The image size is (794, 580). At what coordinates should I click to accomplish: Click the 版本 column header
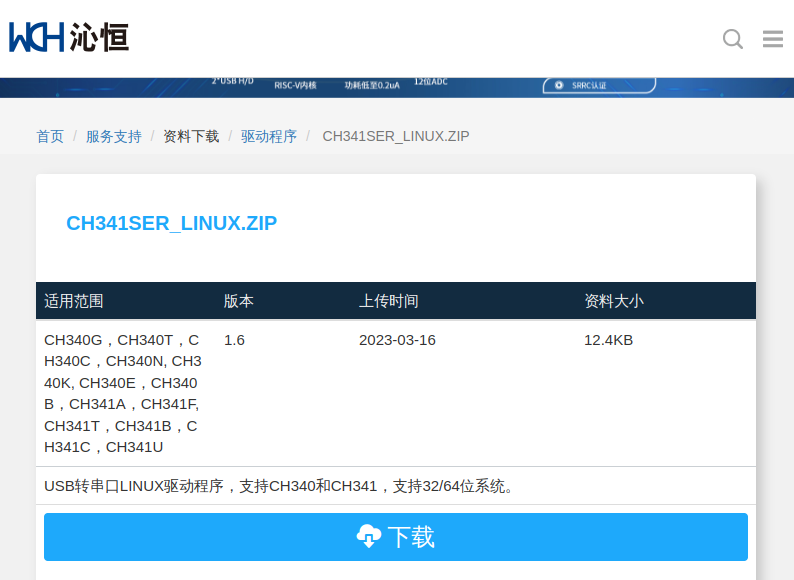[x=239, y=301]
